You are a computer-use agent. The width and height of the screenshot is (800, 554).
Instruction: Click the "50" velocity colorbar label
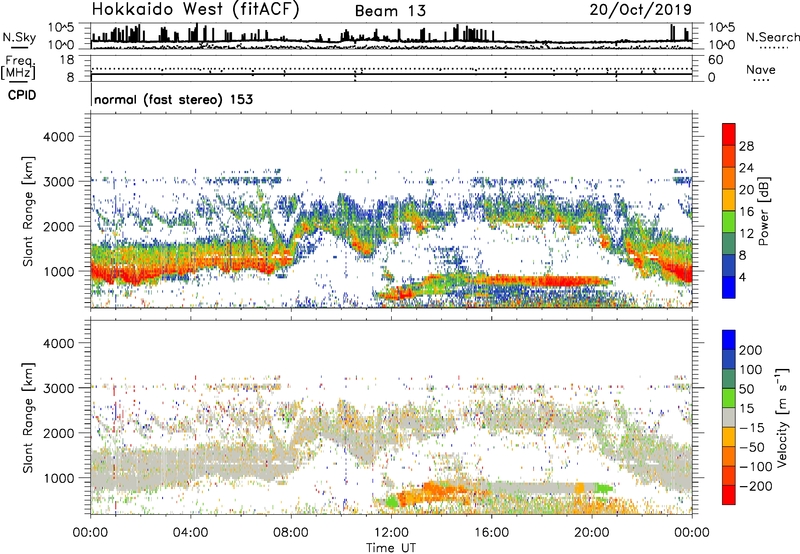tap(746, 389)
